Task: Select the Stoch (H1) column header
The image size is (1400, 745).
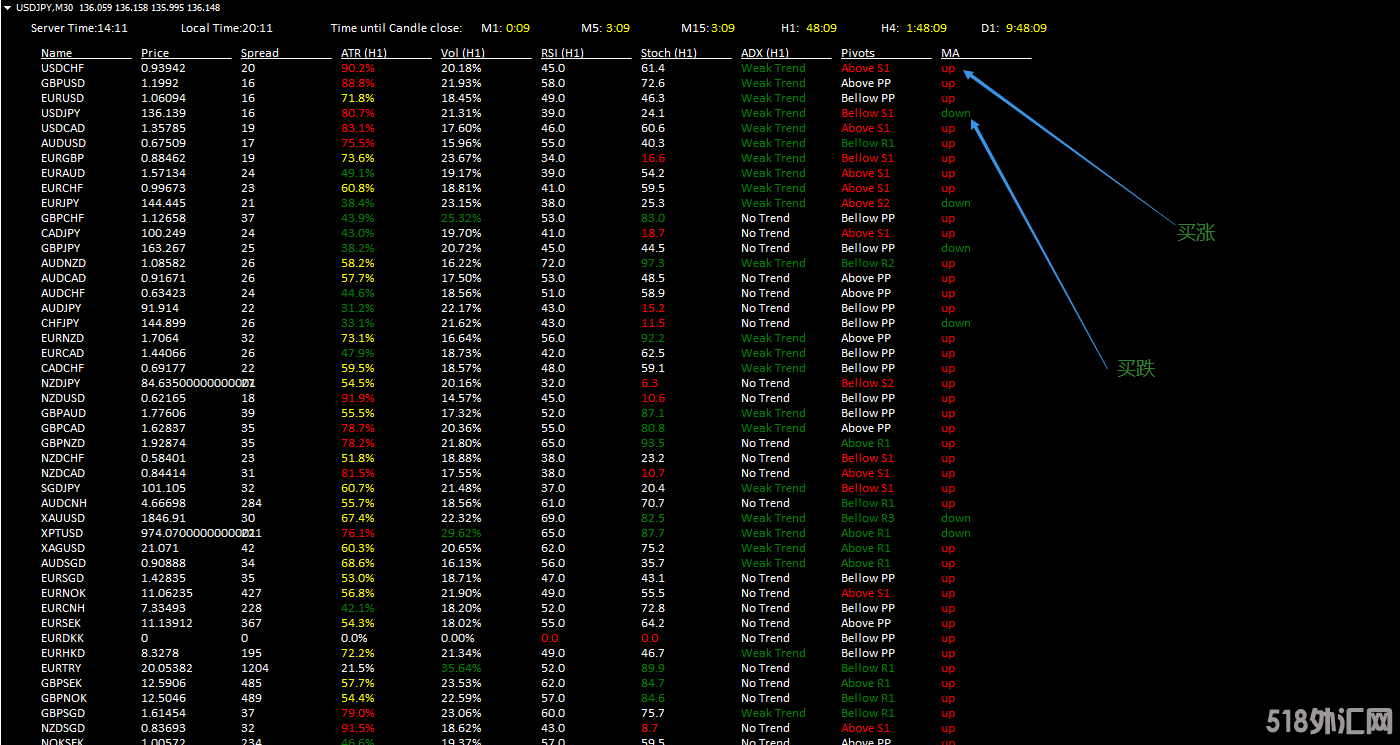Action: pos(668,53)
